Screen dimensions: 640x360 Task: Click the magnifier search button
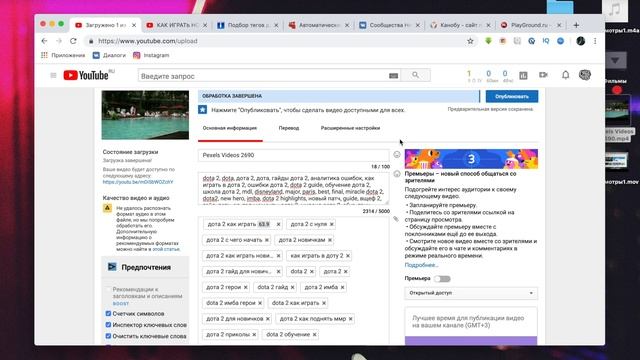point(415,76)
